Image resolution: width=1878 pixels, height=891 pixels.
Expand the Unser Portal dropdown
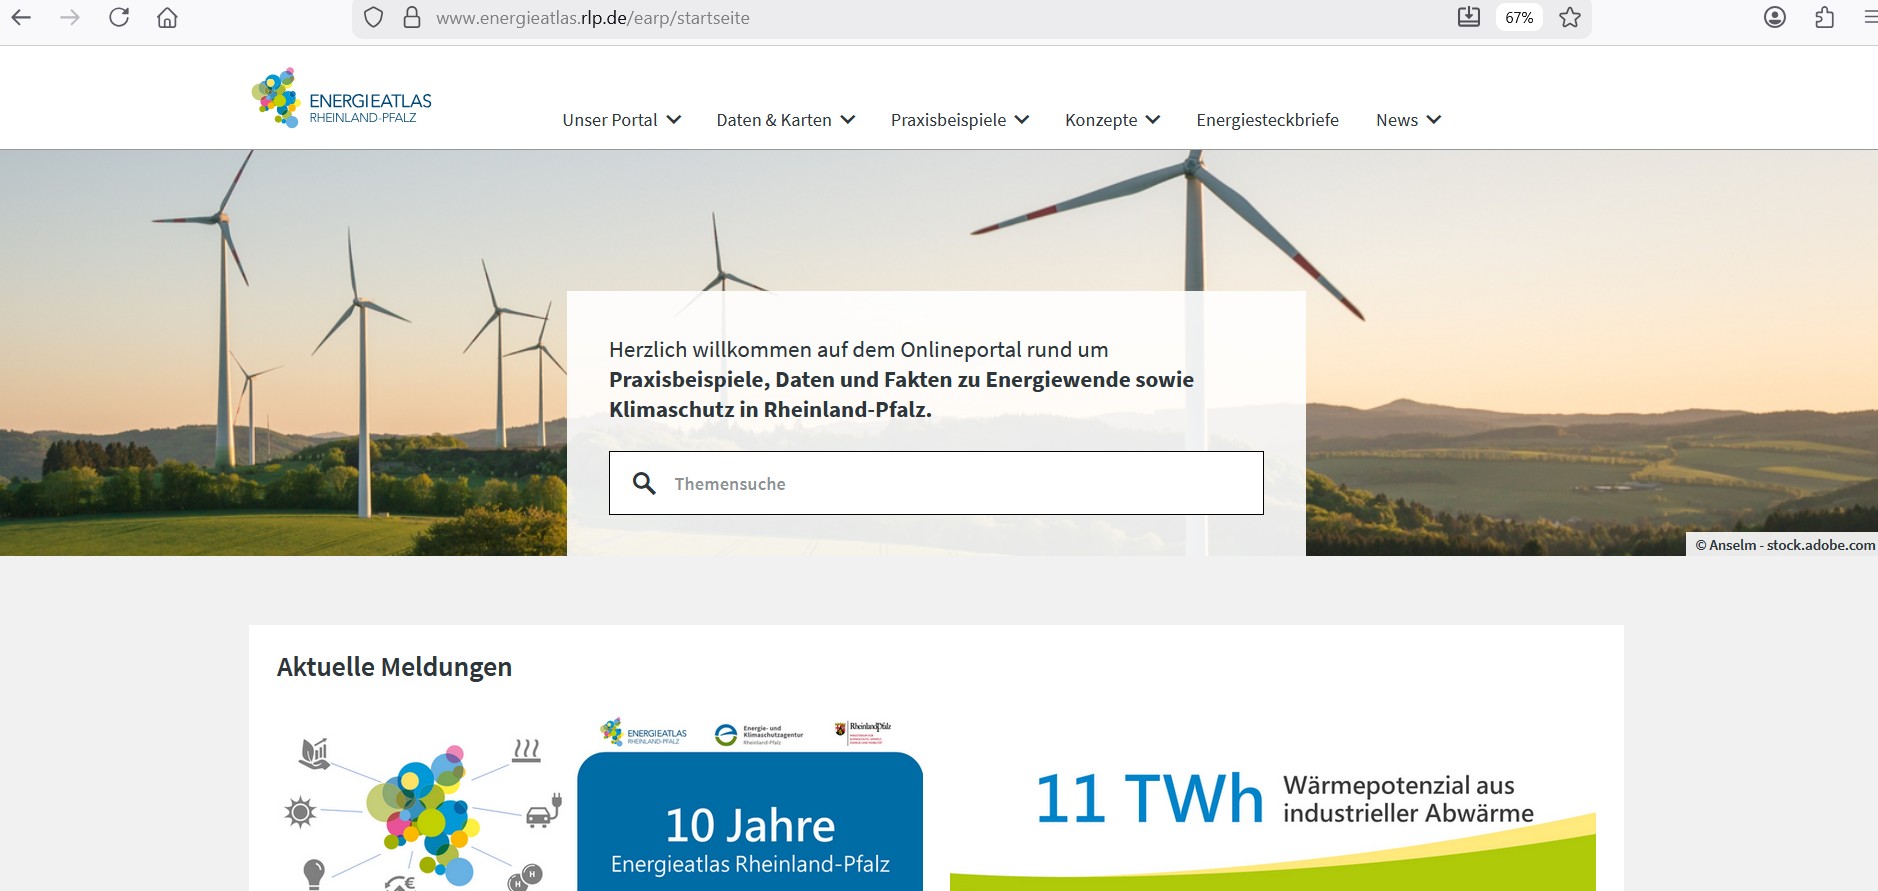pyautogui.click(x=621, y=120)
